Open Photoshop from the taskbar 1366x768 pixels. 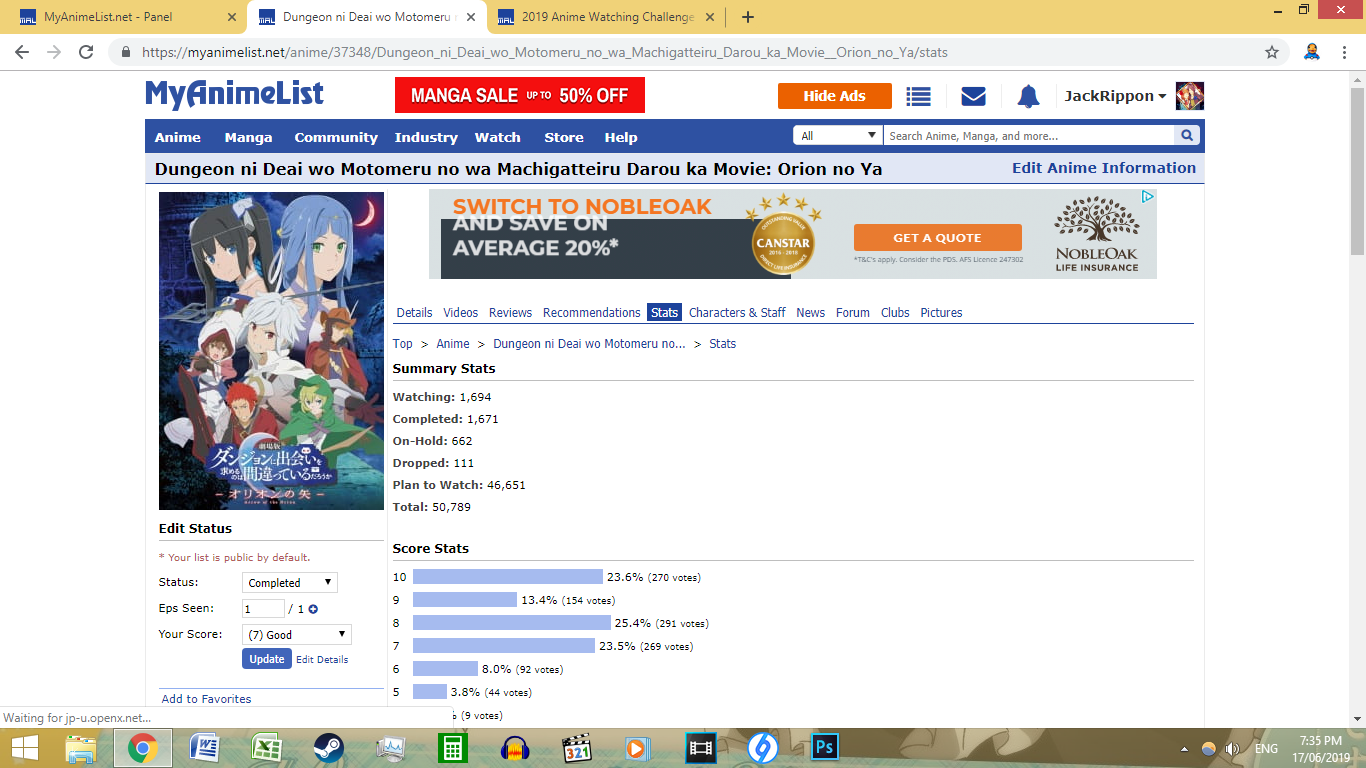(x=825, y=747)
